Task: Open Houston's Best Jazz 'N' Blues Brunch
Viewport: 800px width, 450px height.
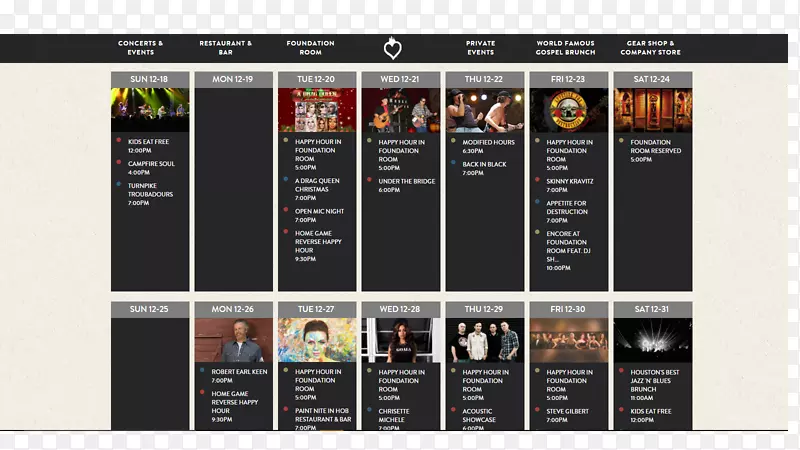Action: (x=655, y=385)
